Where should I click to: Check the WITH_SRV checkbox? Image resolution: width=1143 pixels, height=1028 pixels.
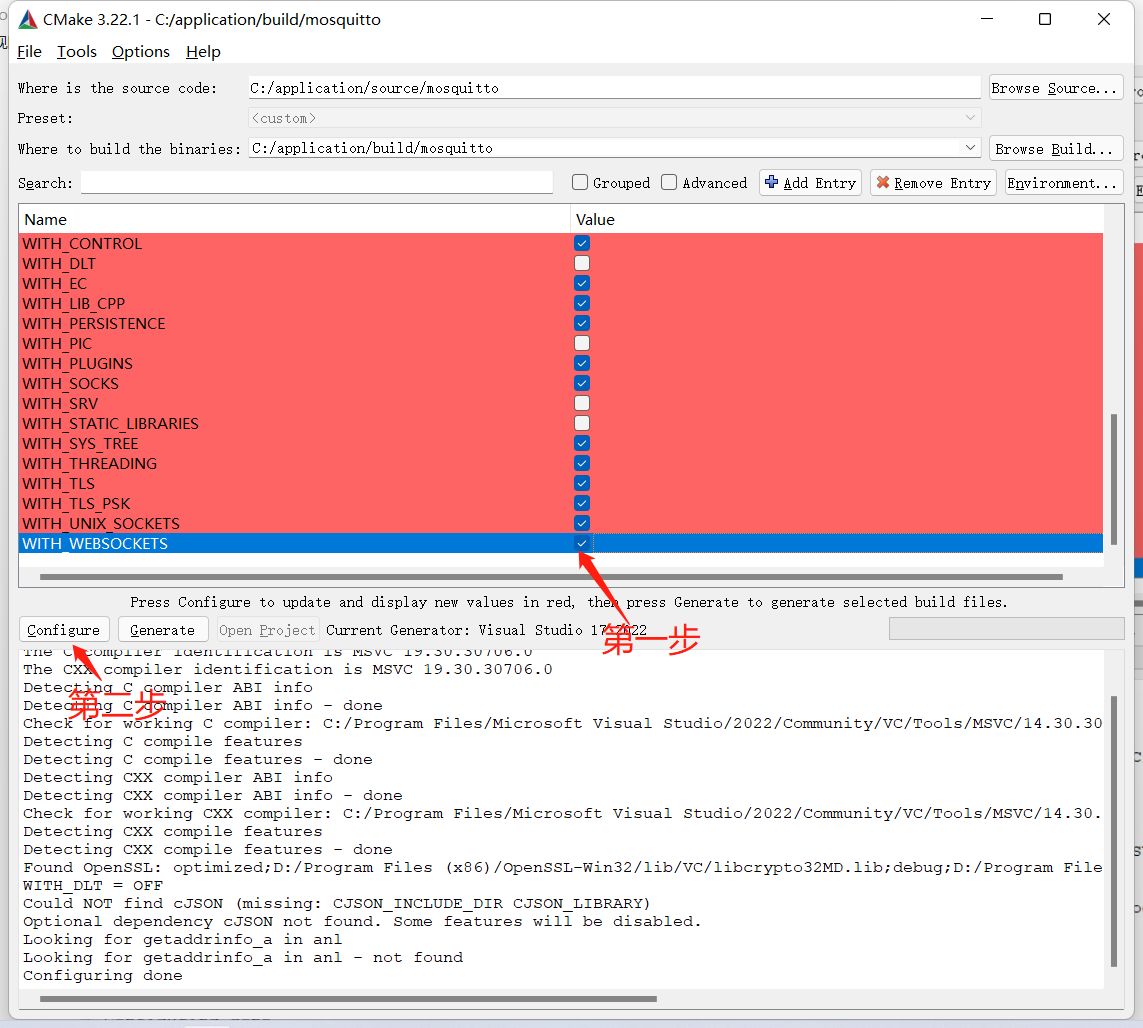tap(582, 403)
